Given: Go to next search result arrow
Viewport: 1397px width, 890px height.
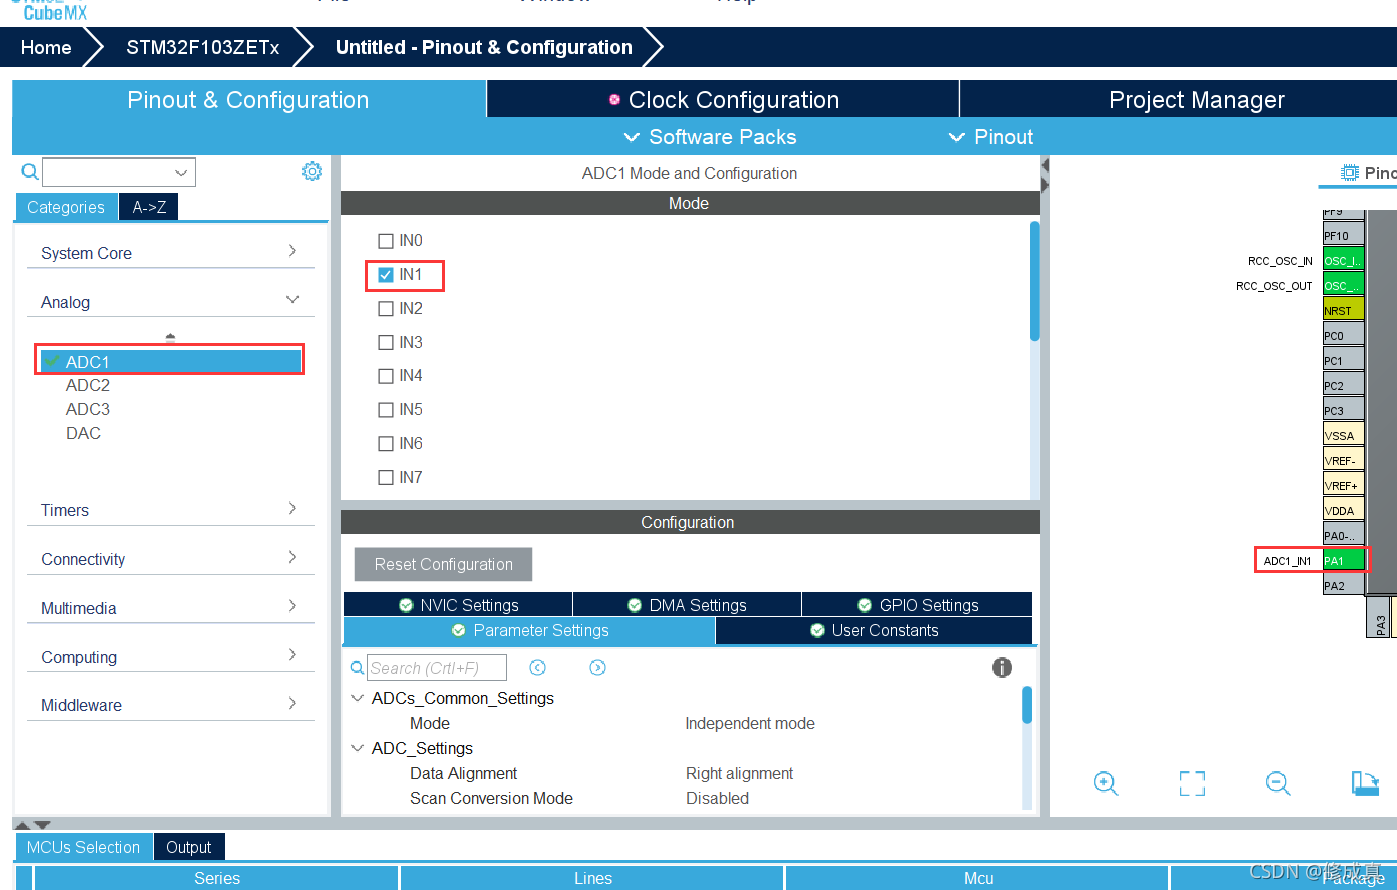Looking at the screenshot, I should coord(597,668).
